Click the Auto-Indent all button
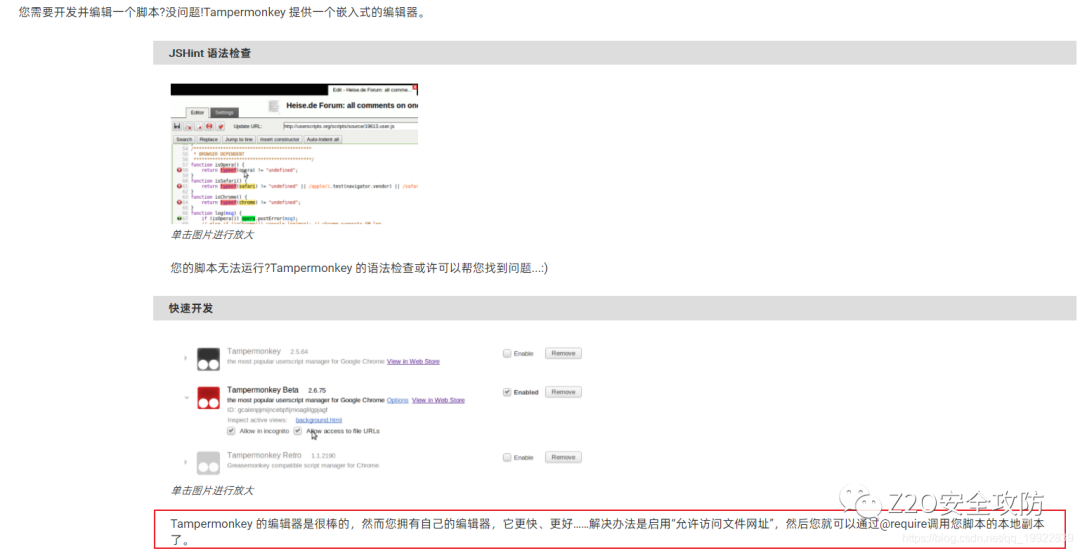This screenshot has height=551, width=1080. tap(323, 139)
